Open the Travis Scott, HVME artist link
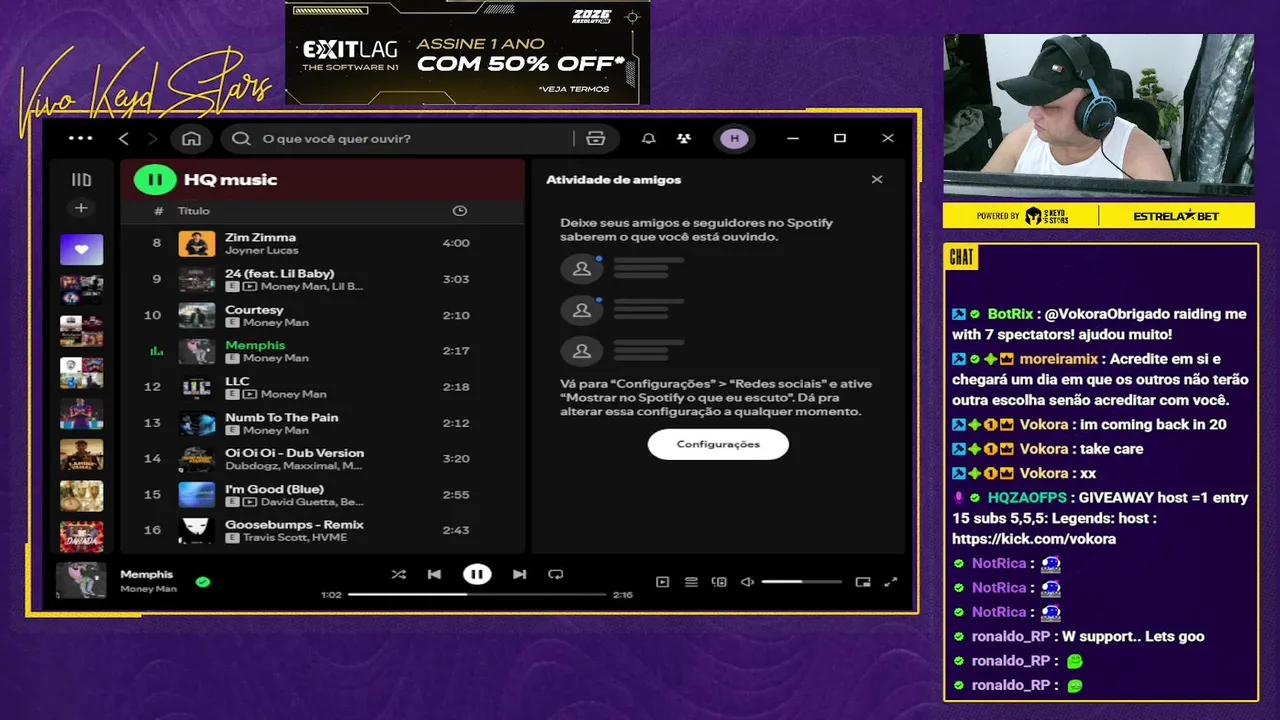 293,538
